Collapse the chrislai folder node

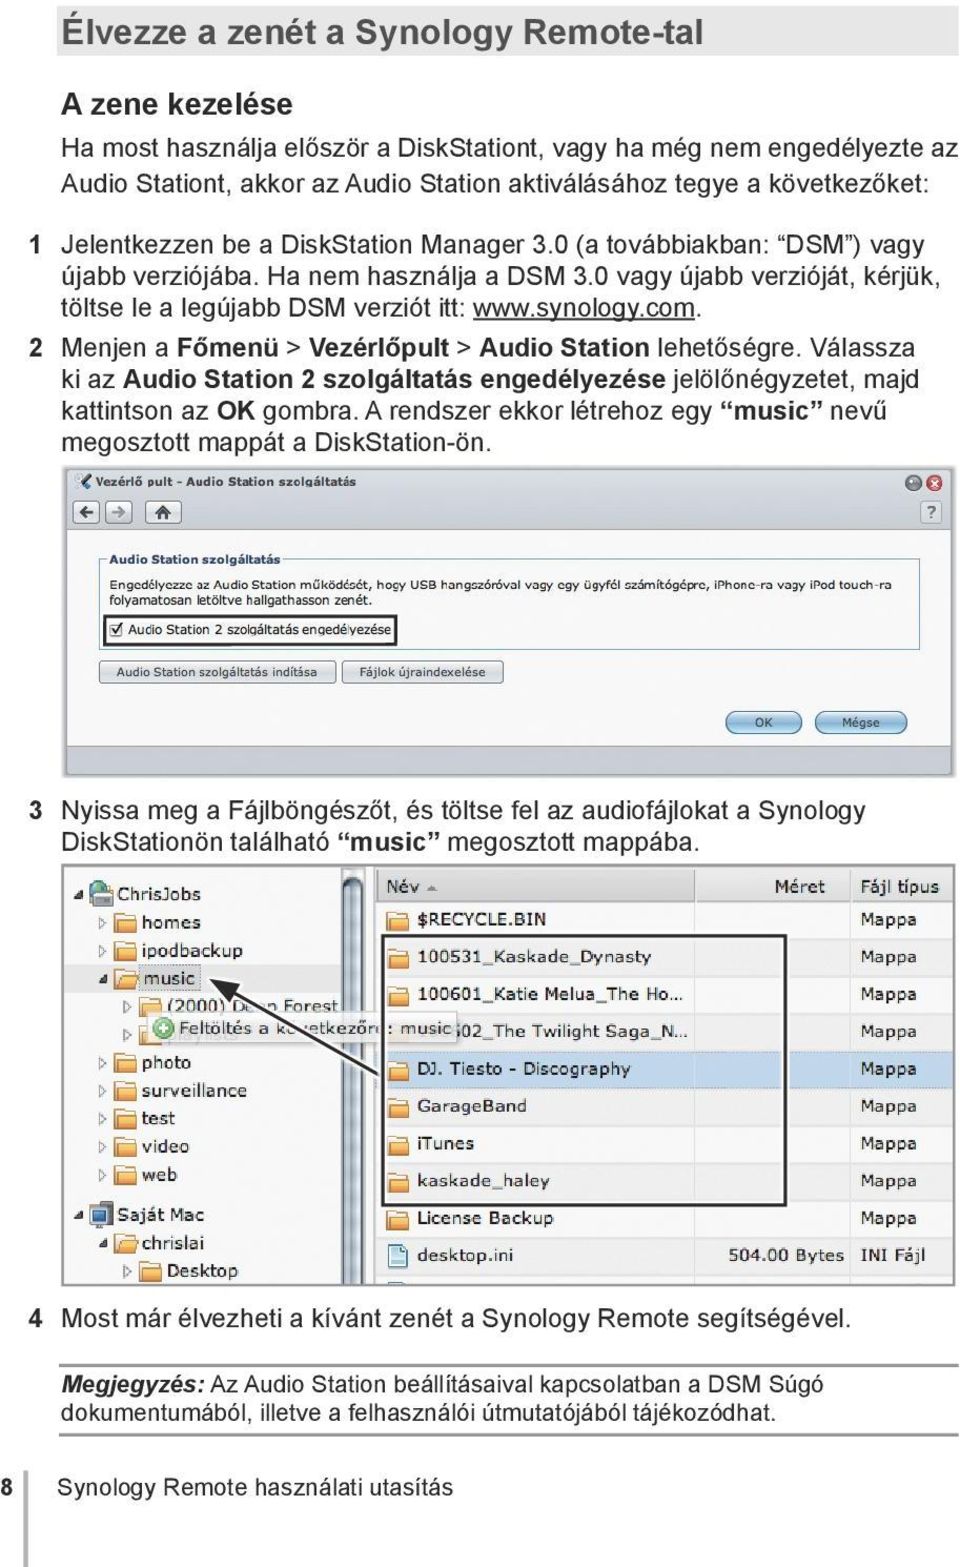(103, 1244)
